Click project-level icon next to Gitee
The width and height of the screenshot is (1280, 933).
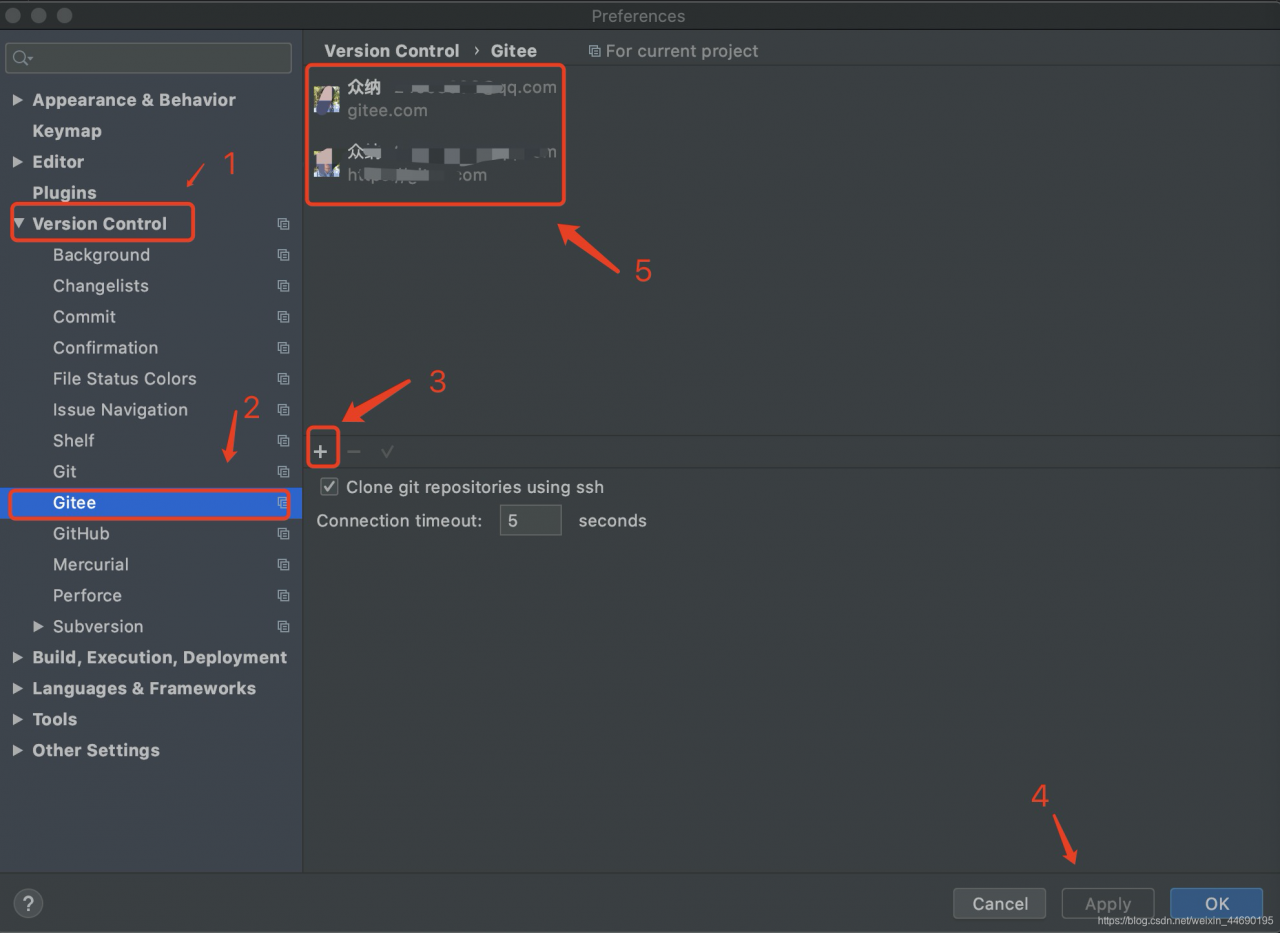pyautogui.click(x=283, y=503)
